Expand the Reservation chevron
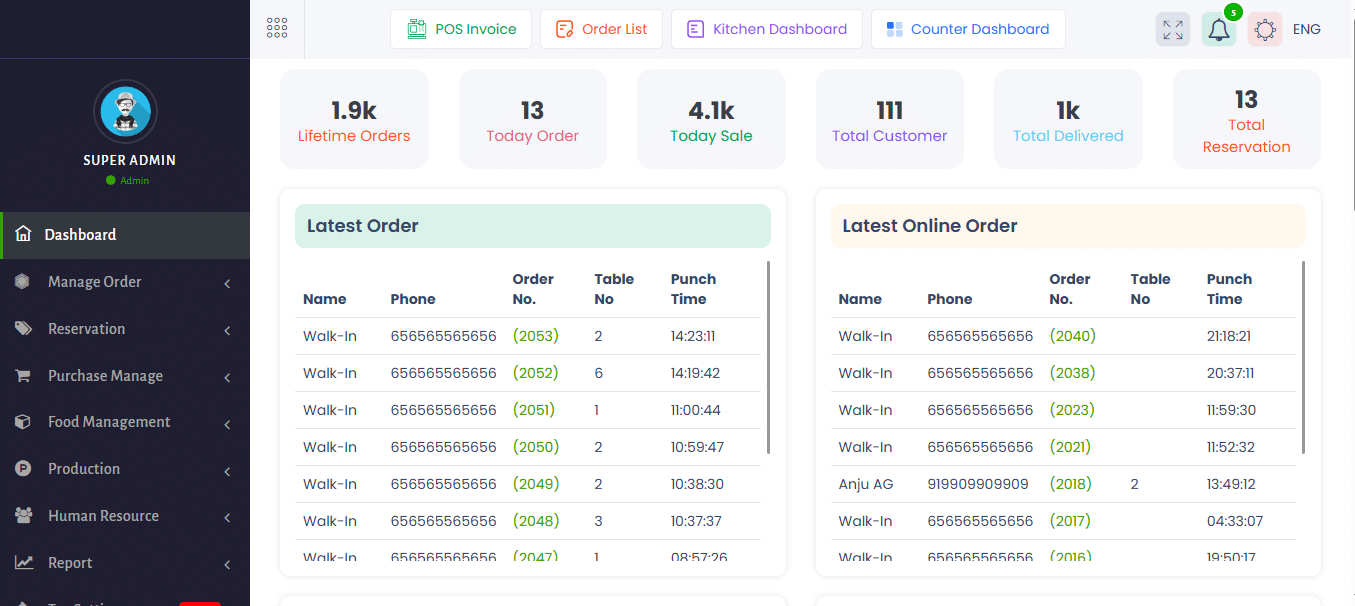This screenshot has height=606, width=1355. 227,331
